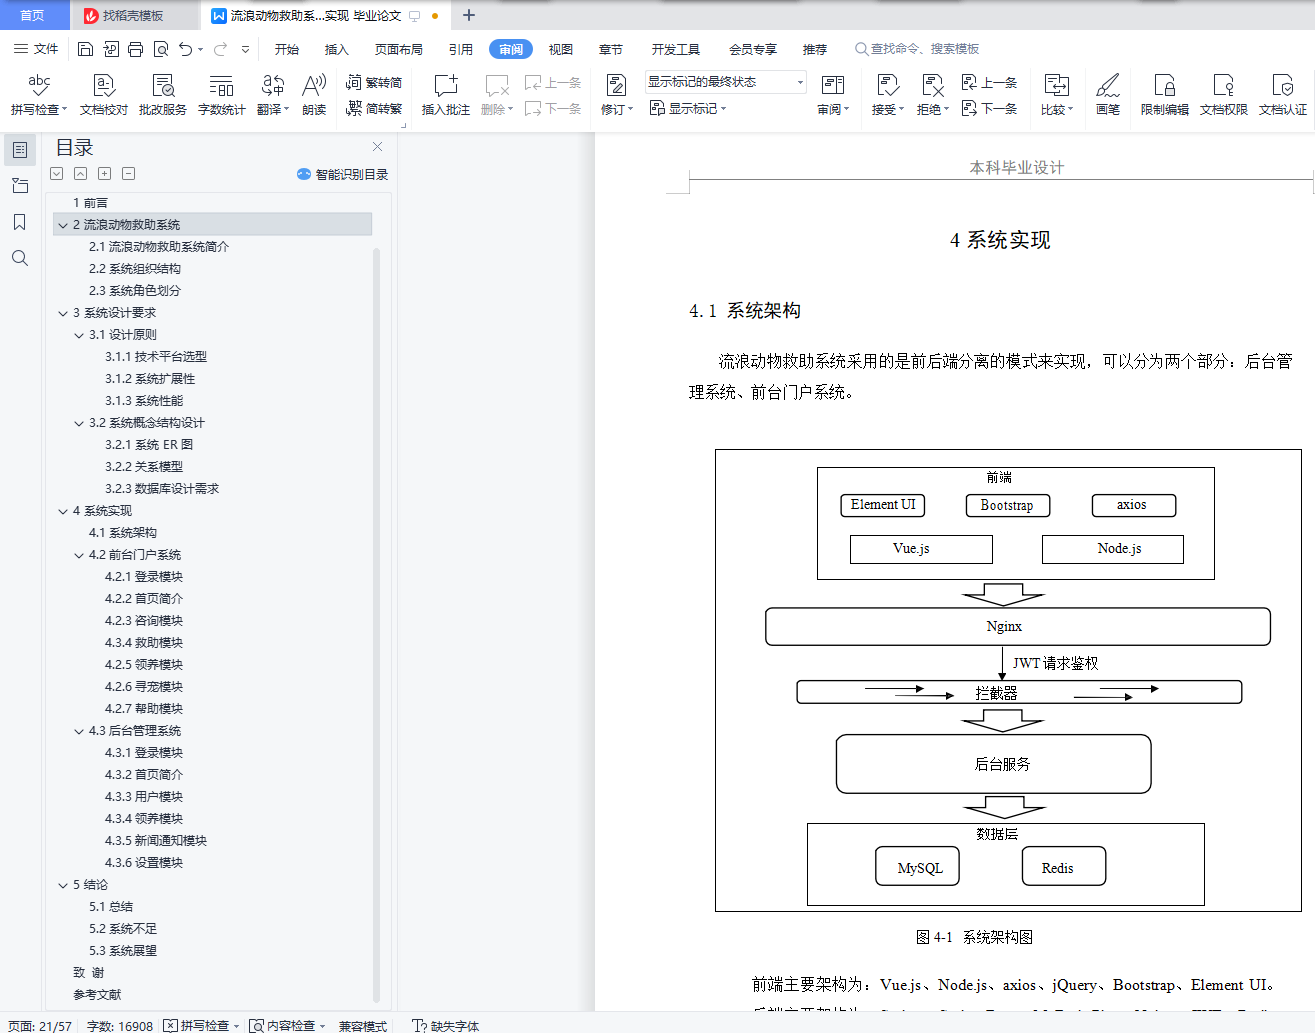Image resolution: width=1315 pixels, height=1033 pixels.
Task: Click the outline panel vertical scrollbar
Action: pos(376,623)
